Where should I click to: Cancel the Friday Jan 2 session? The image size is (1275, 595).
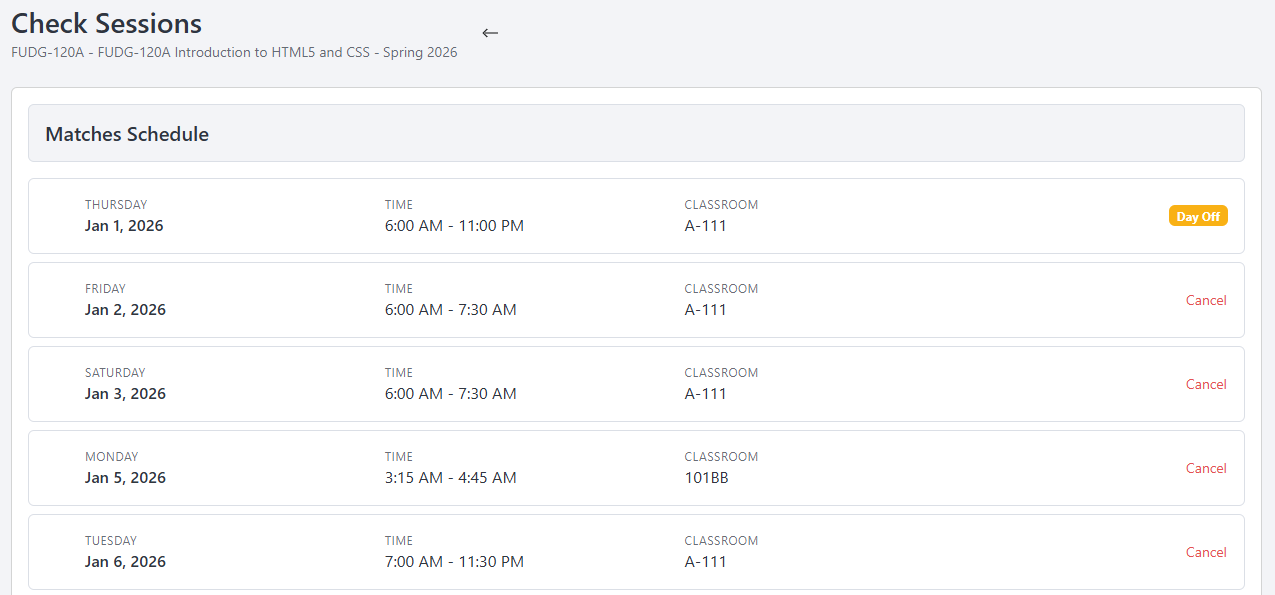pos(1206,300)
